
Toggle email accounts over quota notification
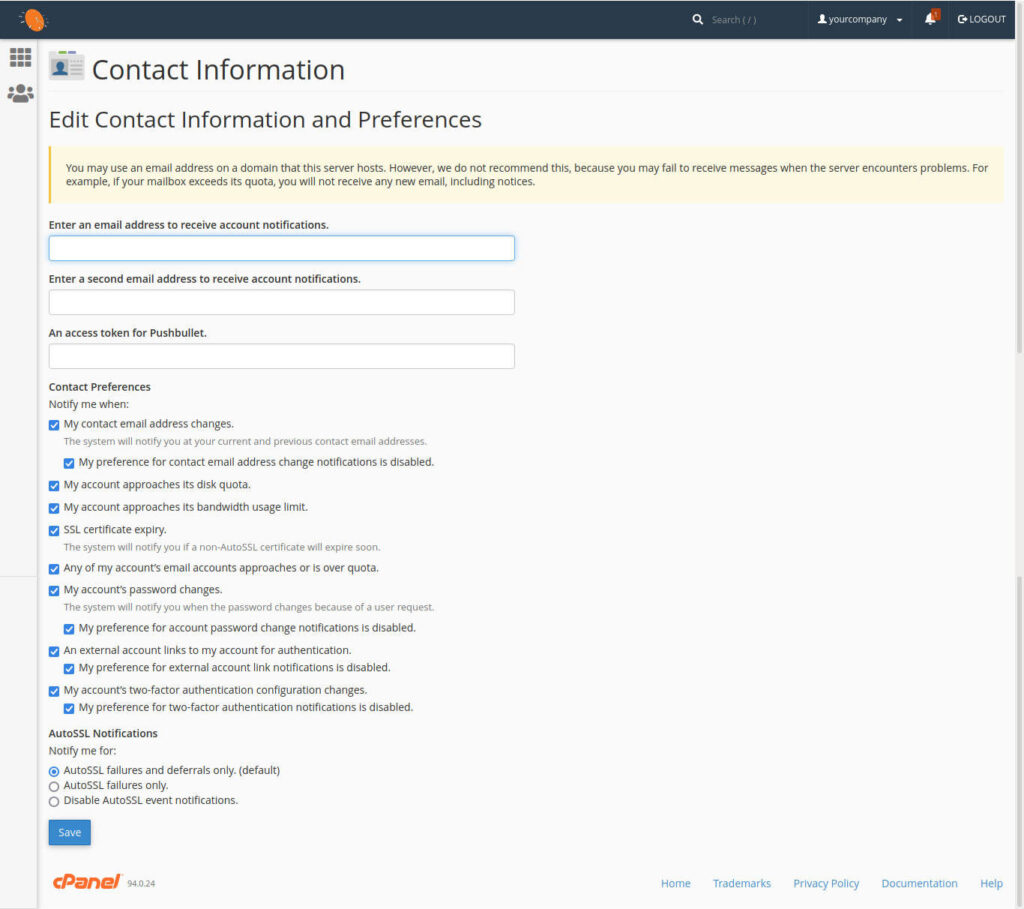(x=54, y=569)
